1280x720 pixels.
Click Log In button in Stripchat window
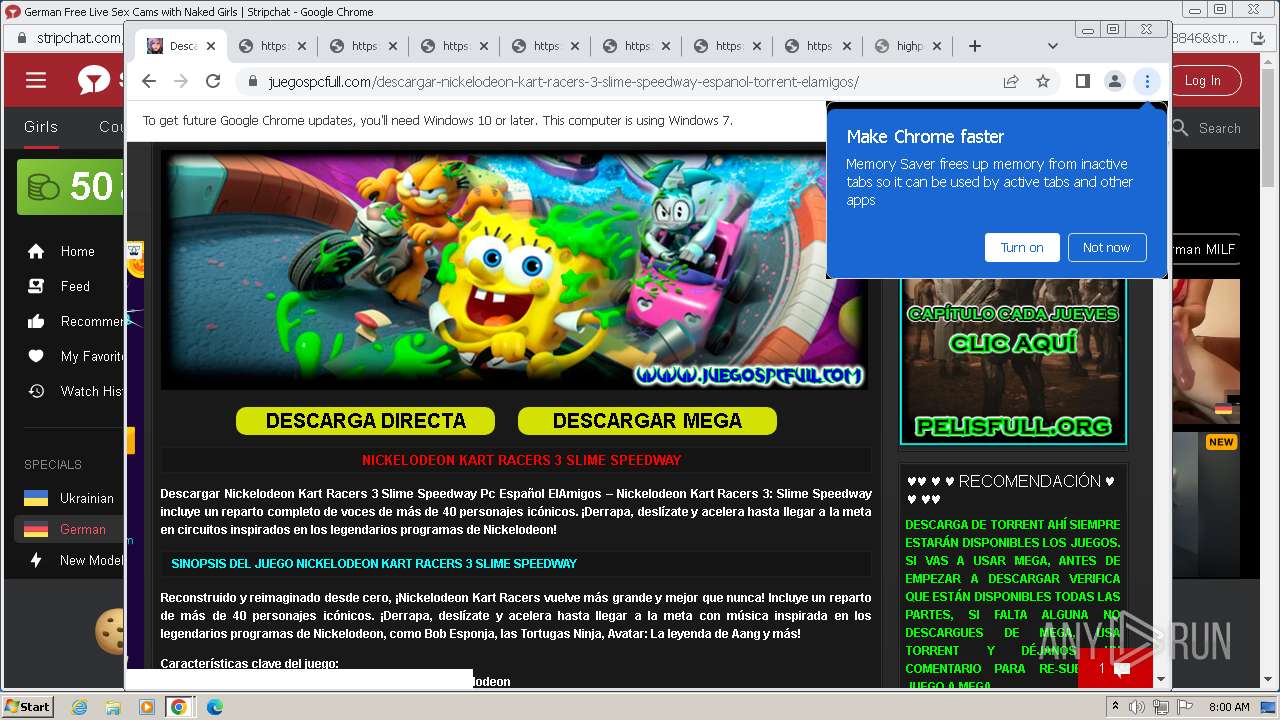[x=1202, y=81]
